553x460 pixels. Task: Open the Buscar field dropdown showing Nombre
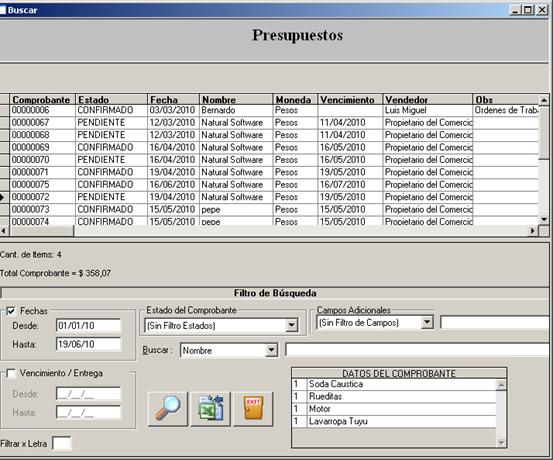[271, 350]
